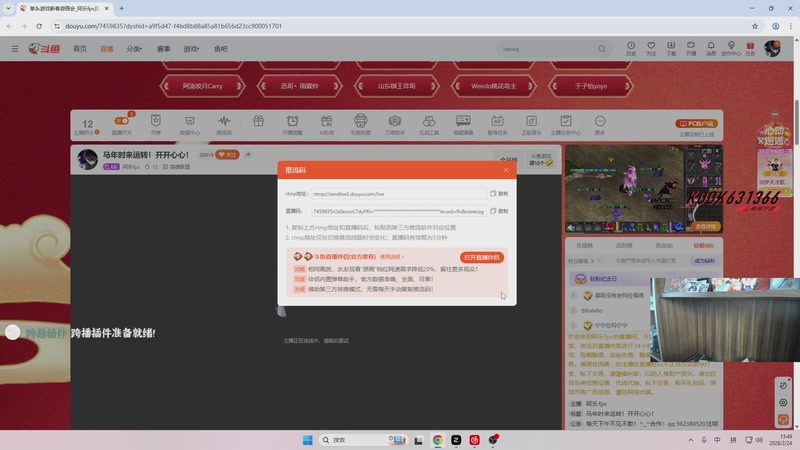Open the danmaku message toolbar icon
This screenshot has width=800, height=450.
click(463, 124)
